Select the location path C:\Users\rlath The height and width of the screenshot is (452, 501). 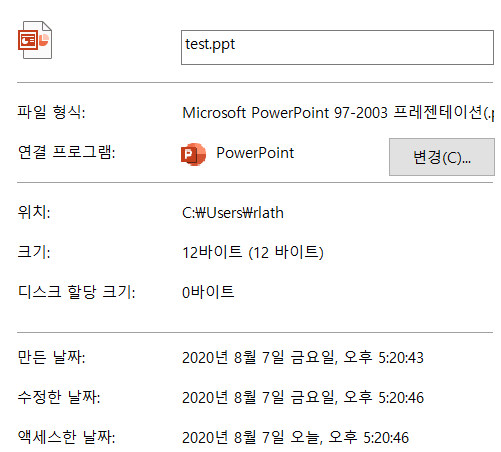(x=233, y=213)
